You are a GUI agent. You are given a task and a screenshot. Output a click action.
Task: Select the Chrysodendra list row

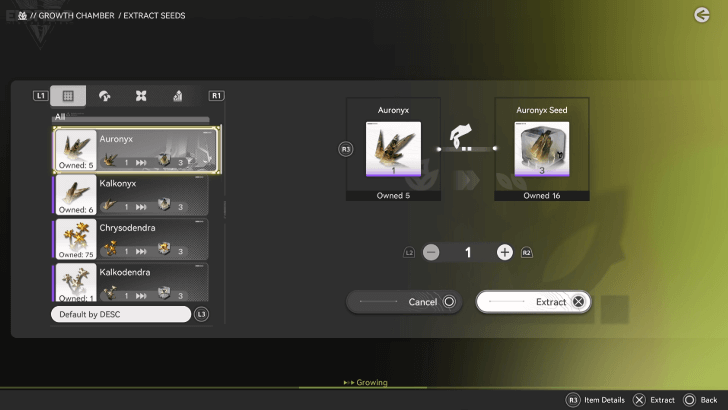point(130,239)
